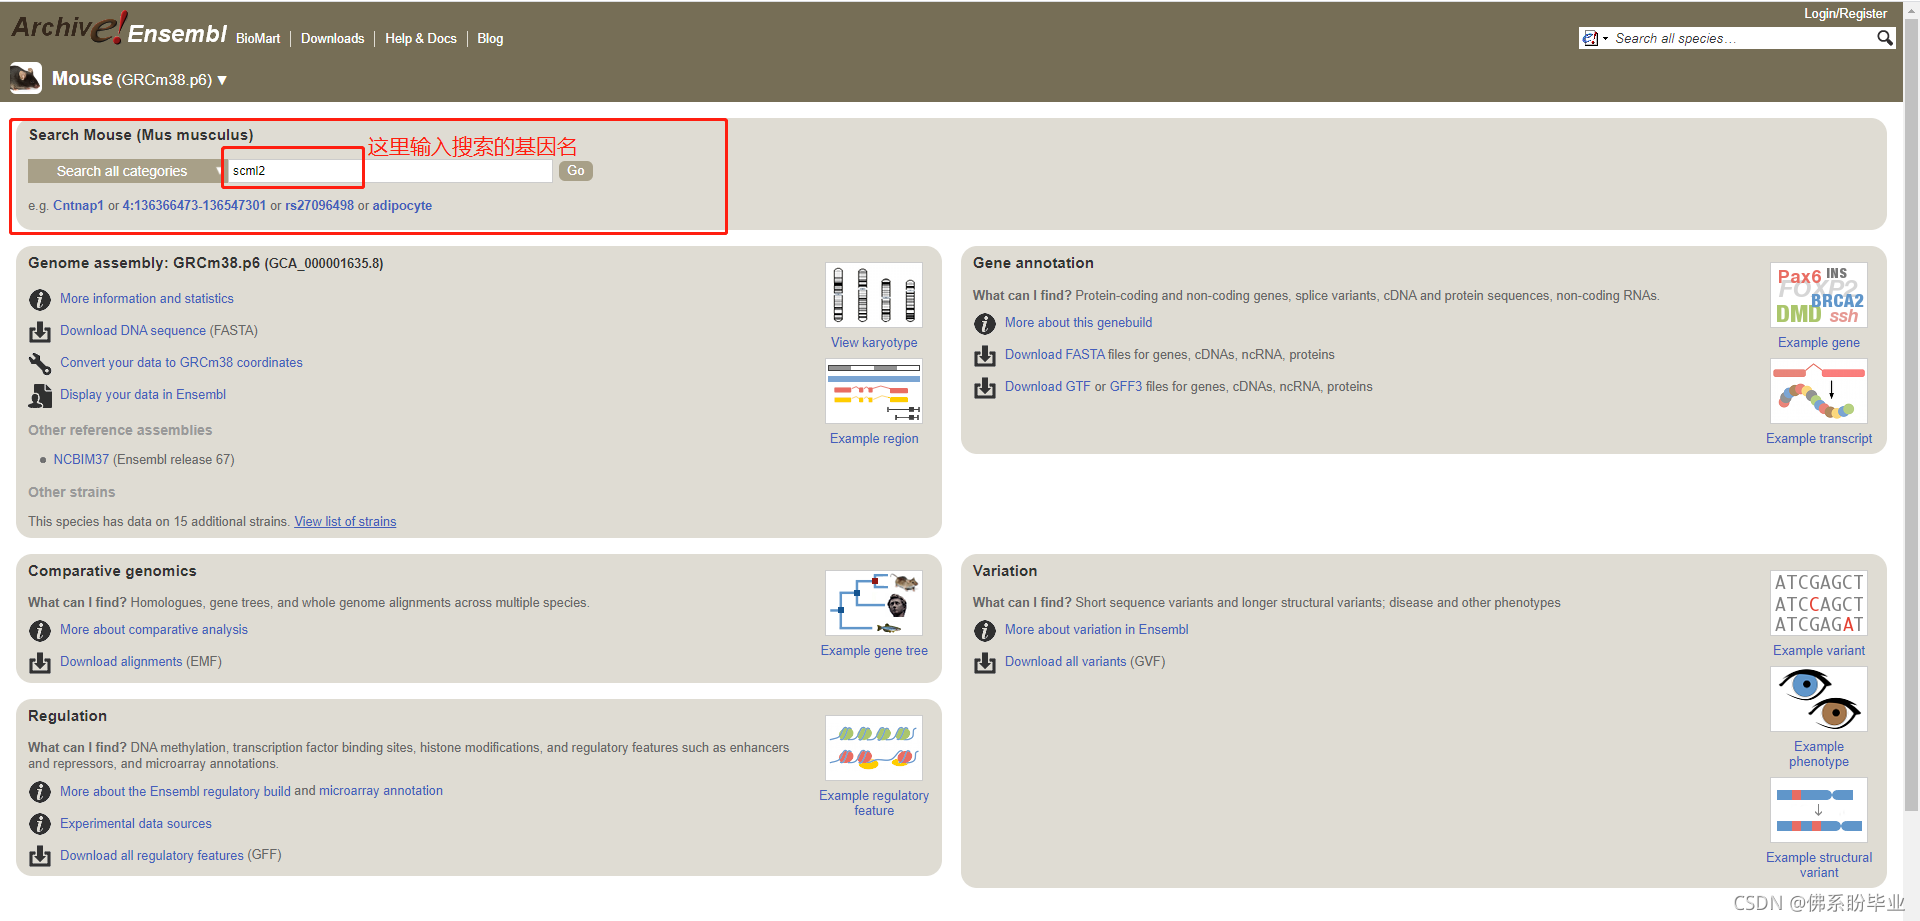Open Download DNA sequence link
Viewport: 1920px width, 921px height.
click(133, 330)
